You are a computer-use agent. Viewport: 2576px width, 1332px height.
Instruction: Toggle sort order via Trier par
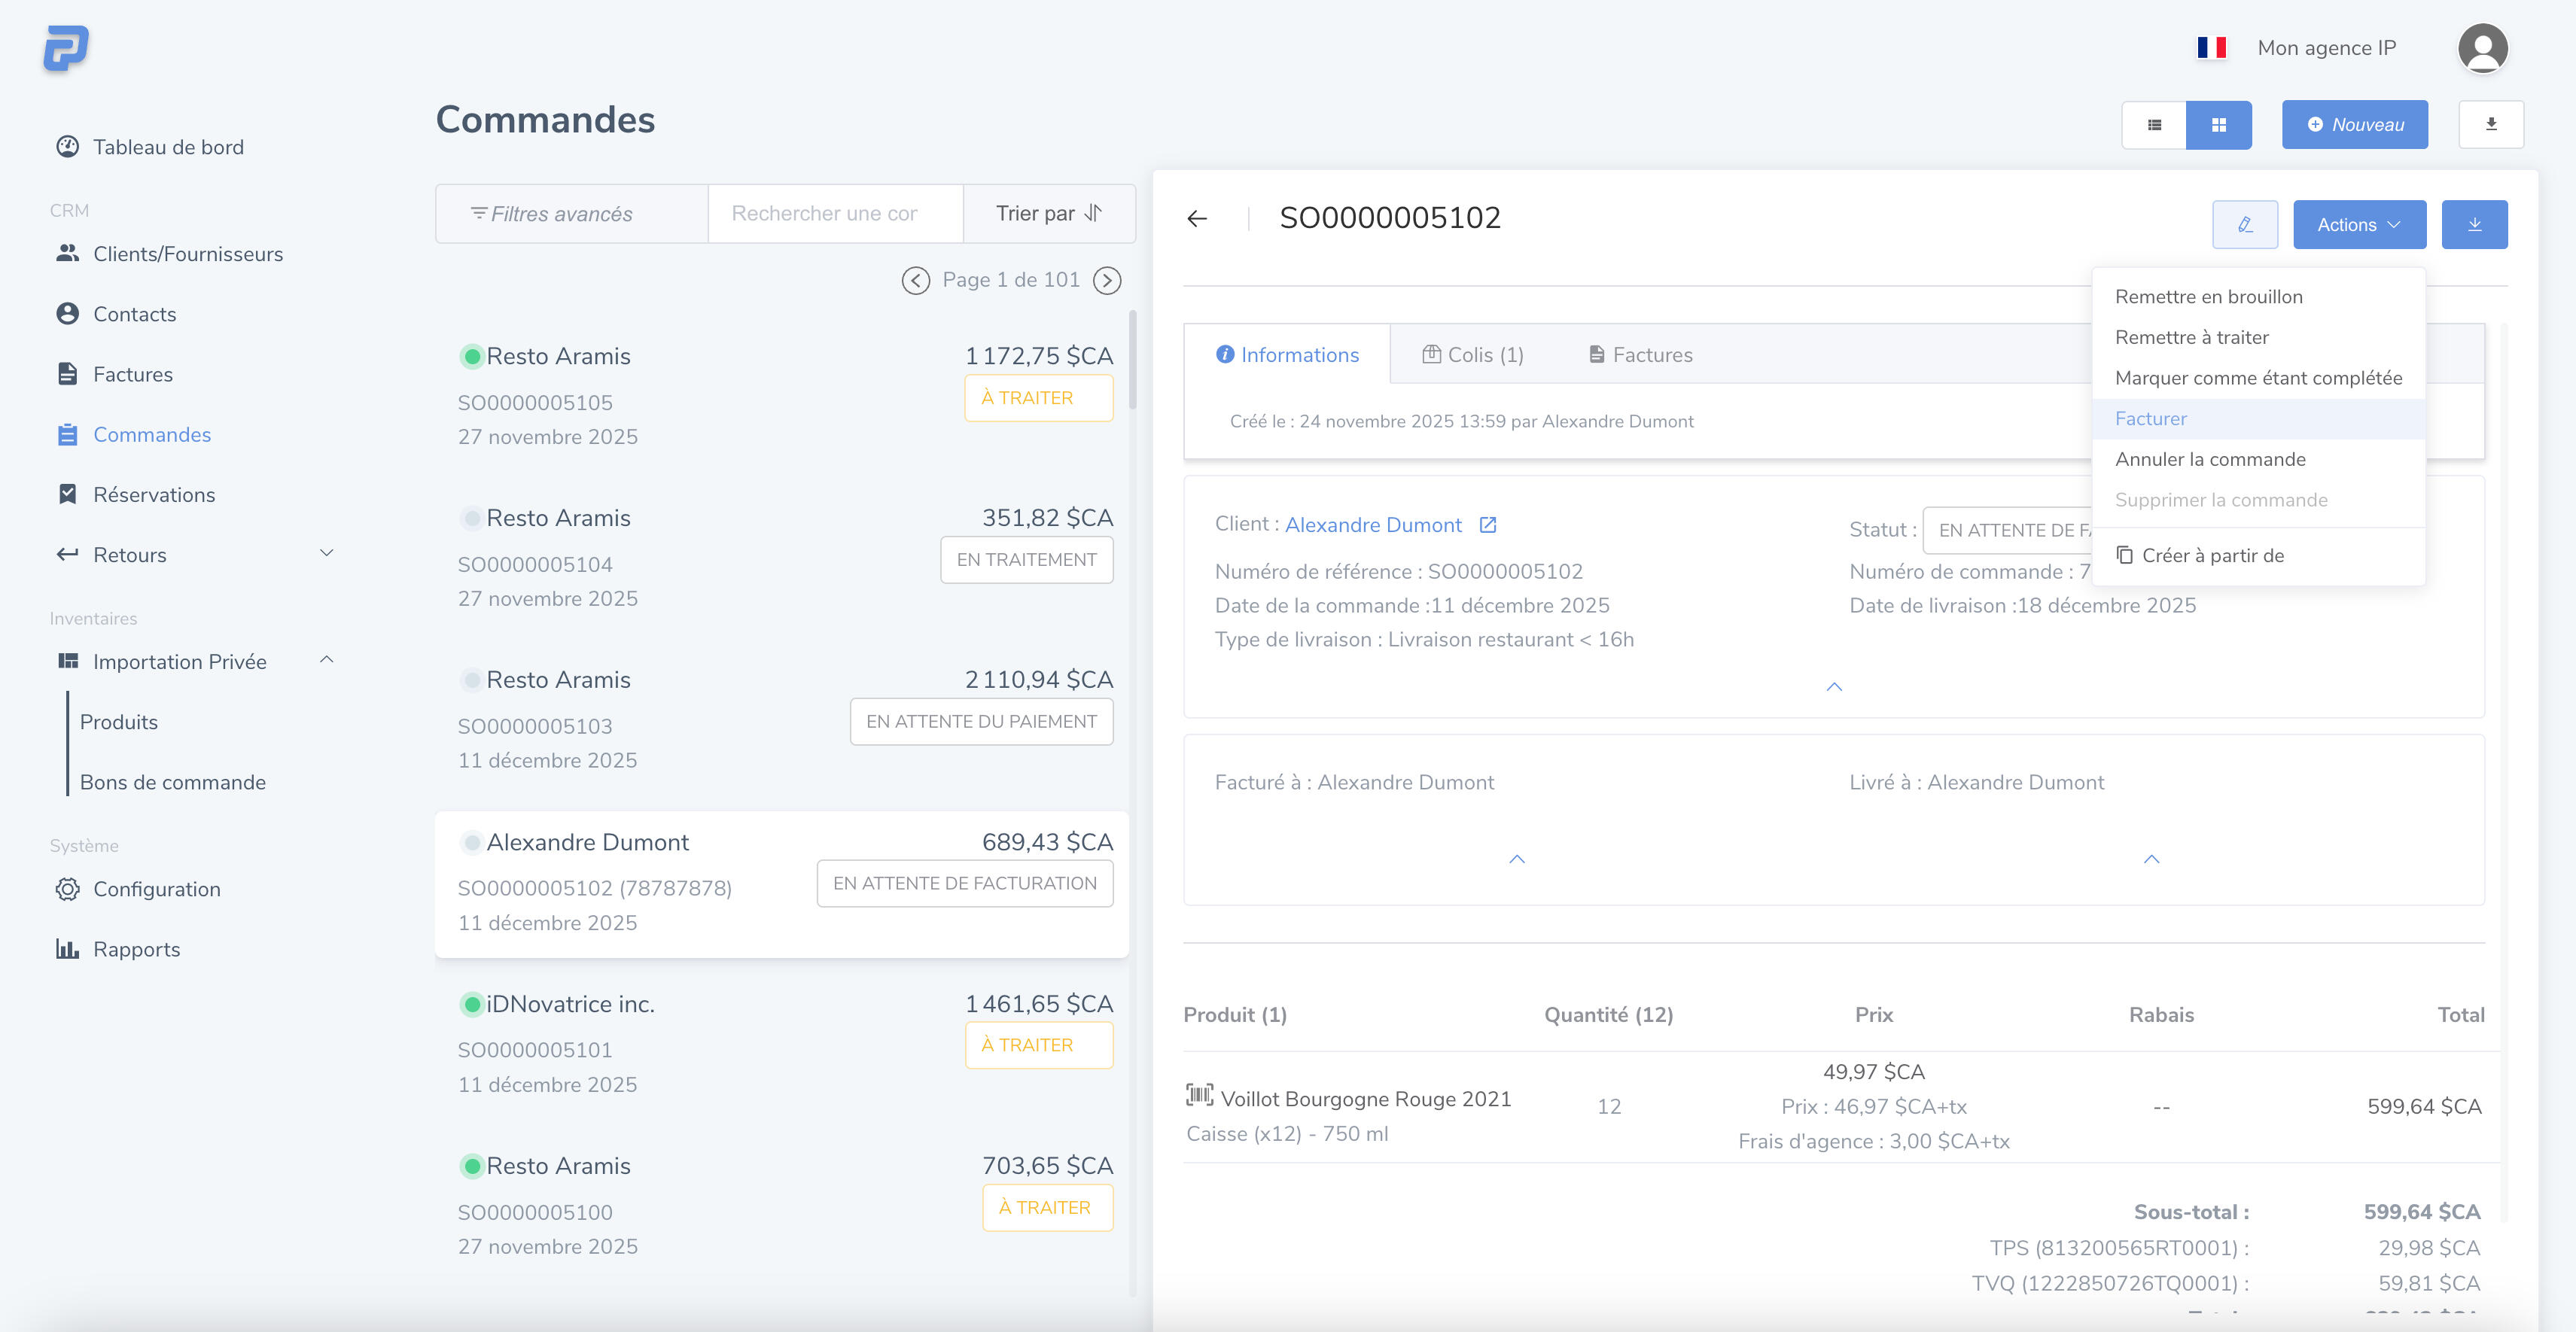click(1048, 213)
